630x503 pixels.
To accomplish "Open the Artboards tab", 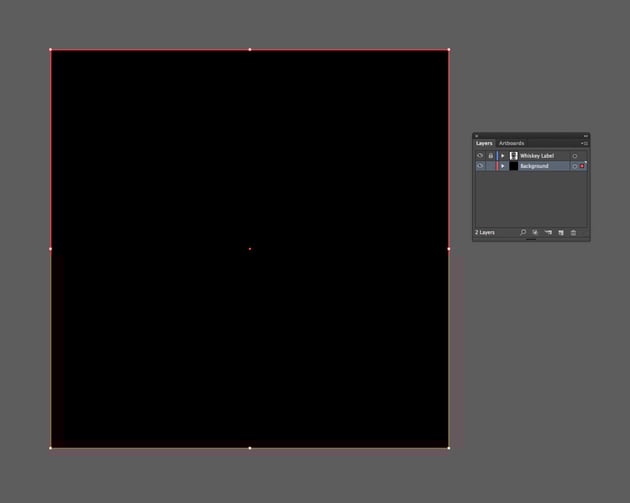I will pyautogui.click(x=511, y=143).
